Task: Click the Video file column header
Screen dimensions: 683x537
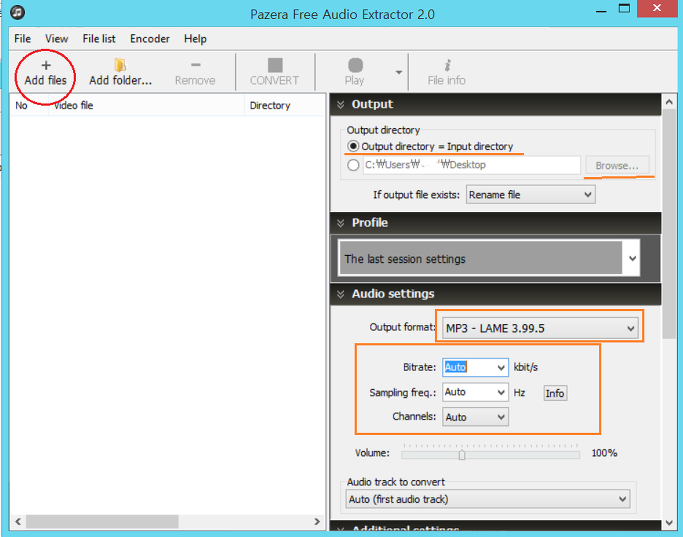Action: [146, 105]
